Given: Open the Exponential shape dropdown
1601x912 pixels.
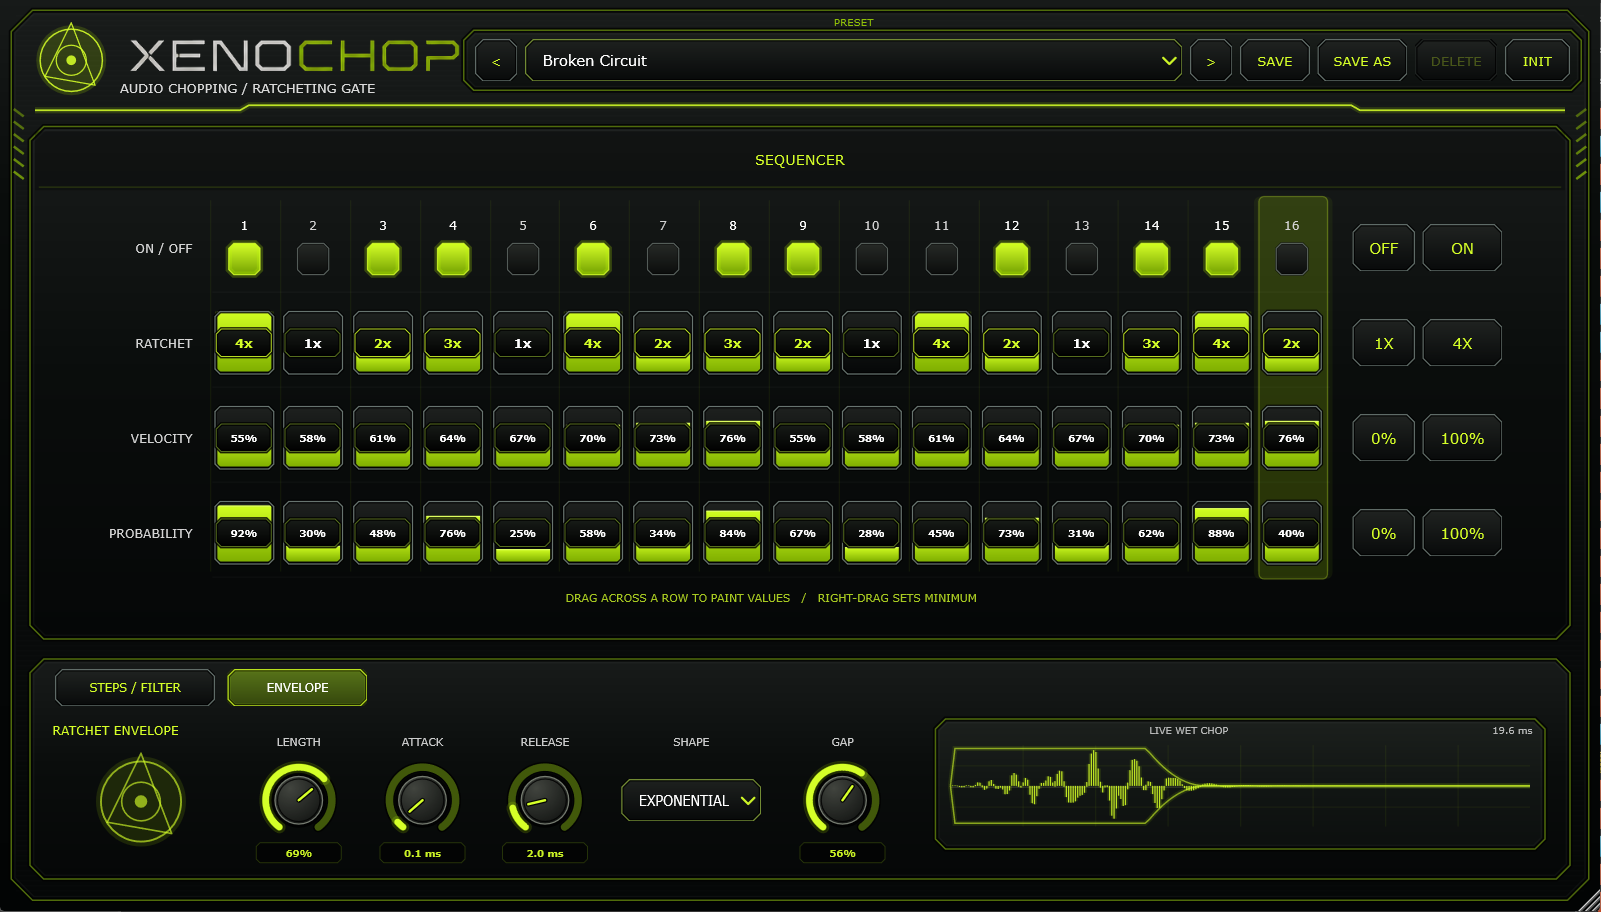Looking at the screenshot, I should tap(691, 800).
